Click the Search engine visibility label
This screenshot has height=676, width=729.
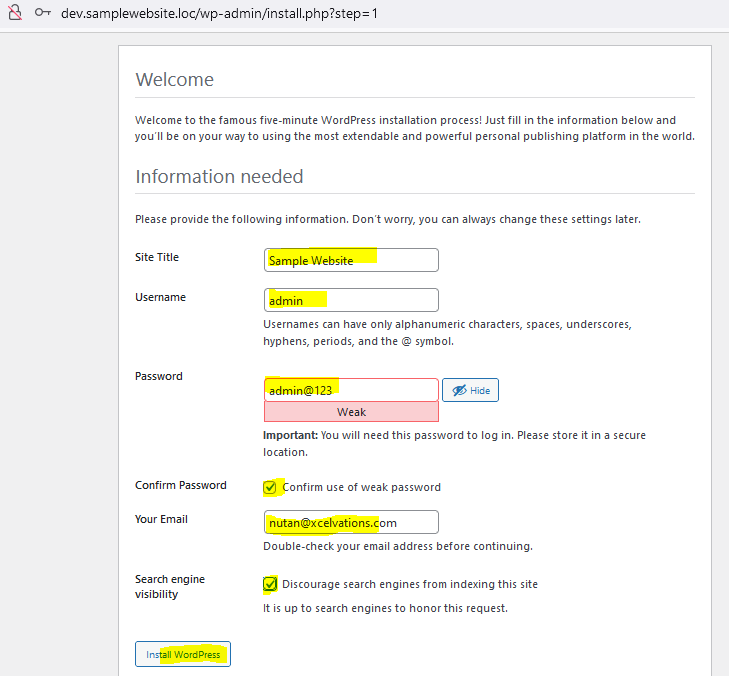coord(170,587)
